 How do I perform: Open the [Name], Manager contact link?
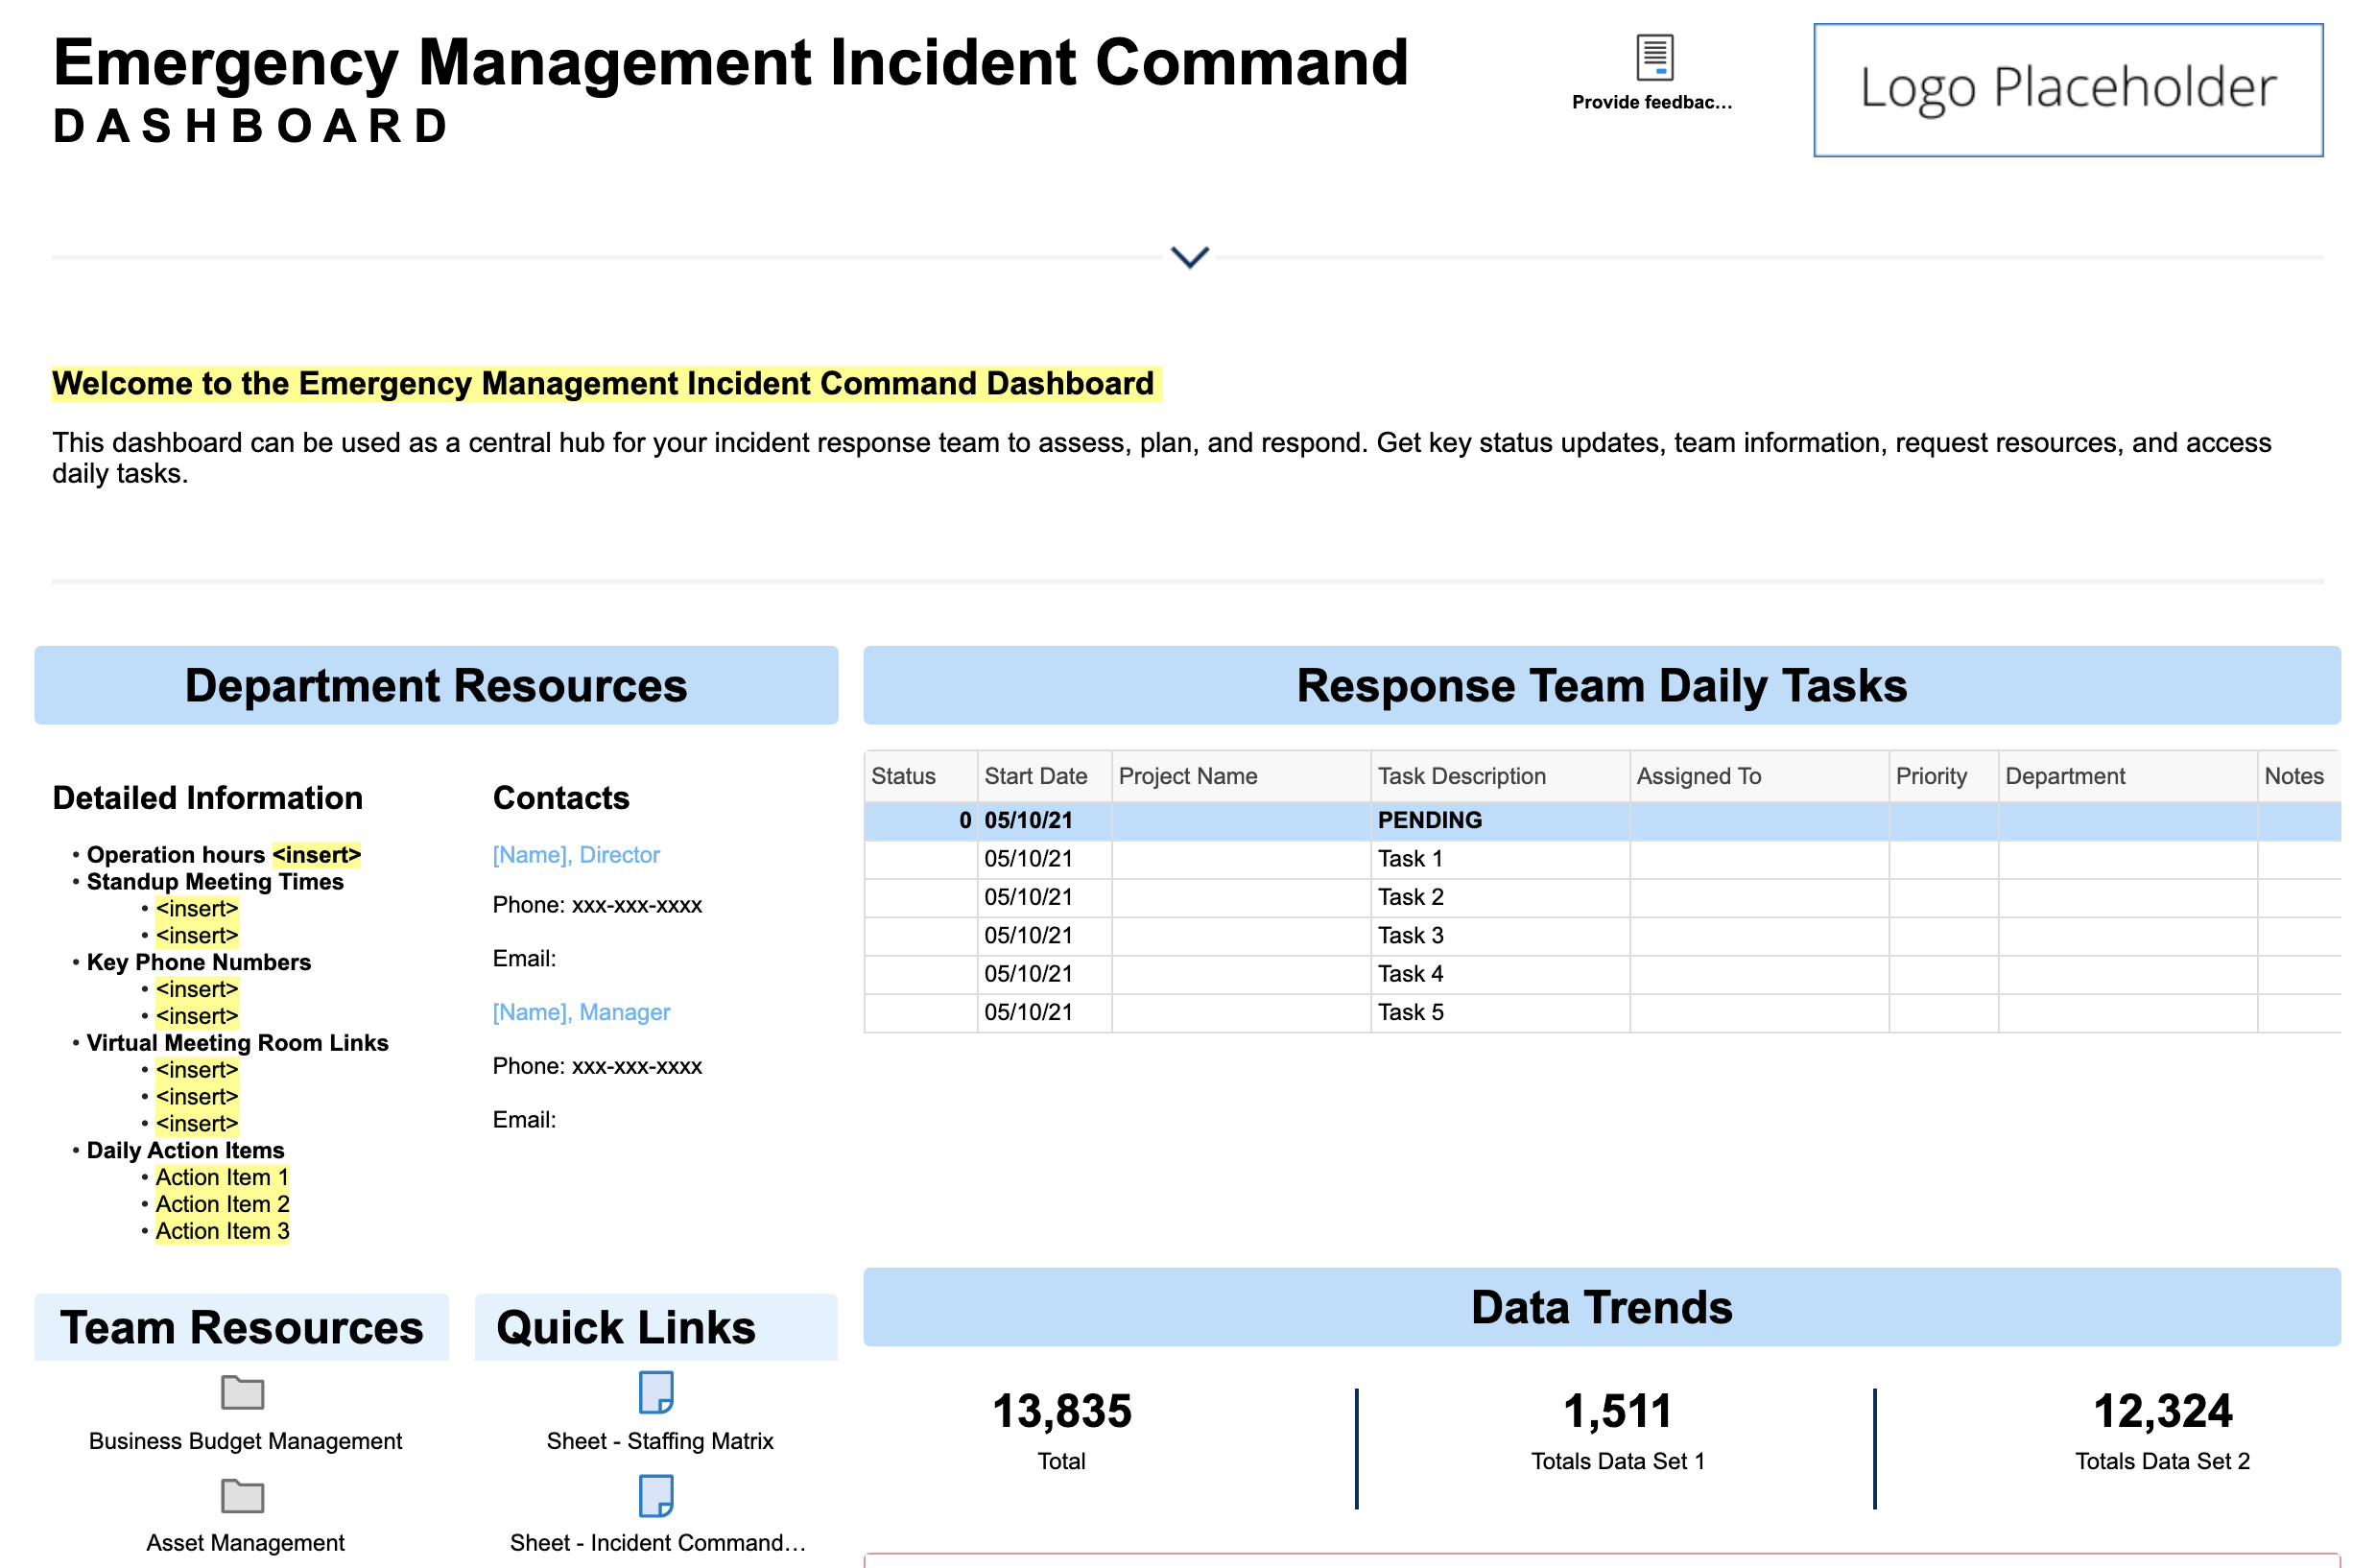coord(580,1012)
